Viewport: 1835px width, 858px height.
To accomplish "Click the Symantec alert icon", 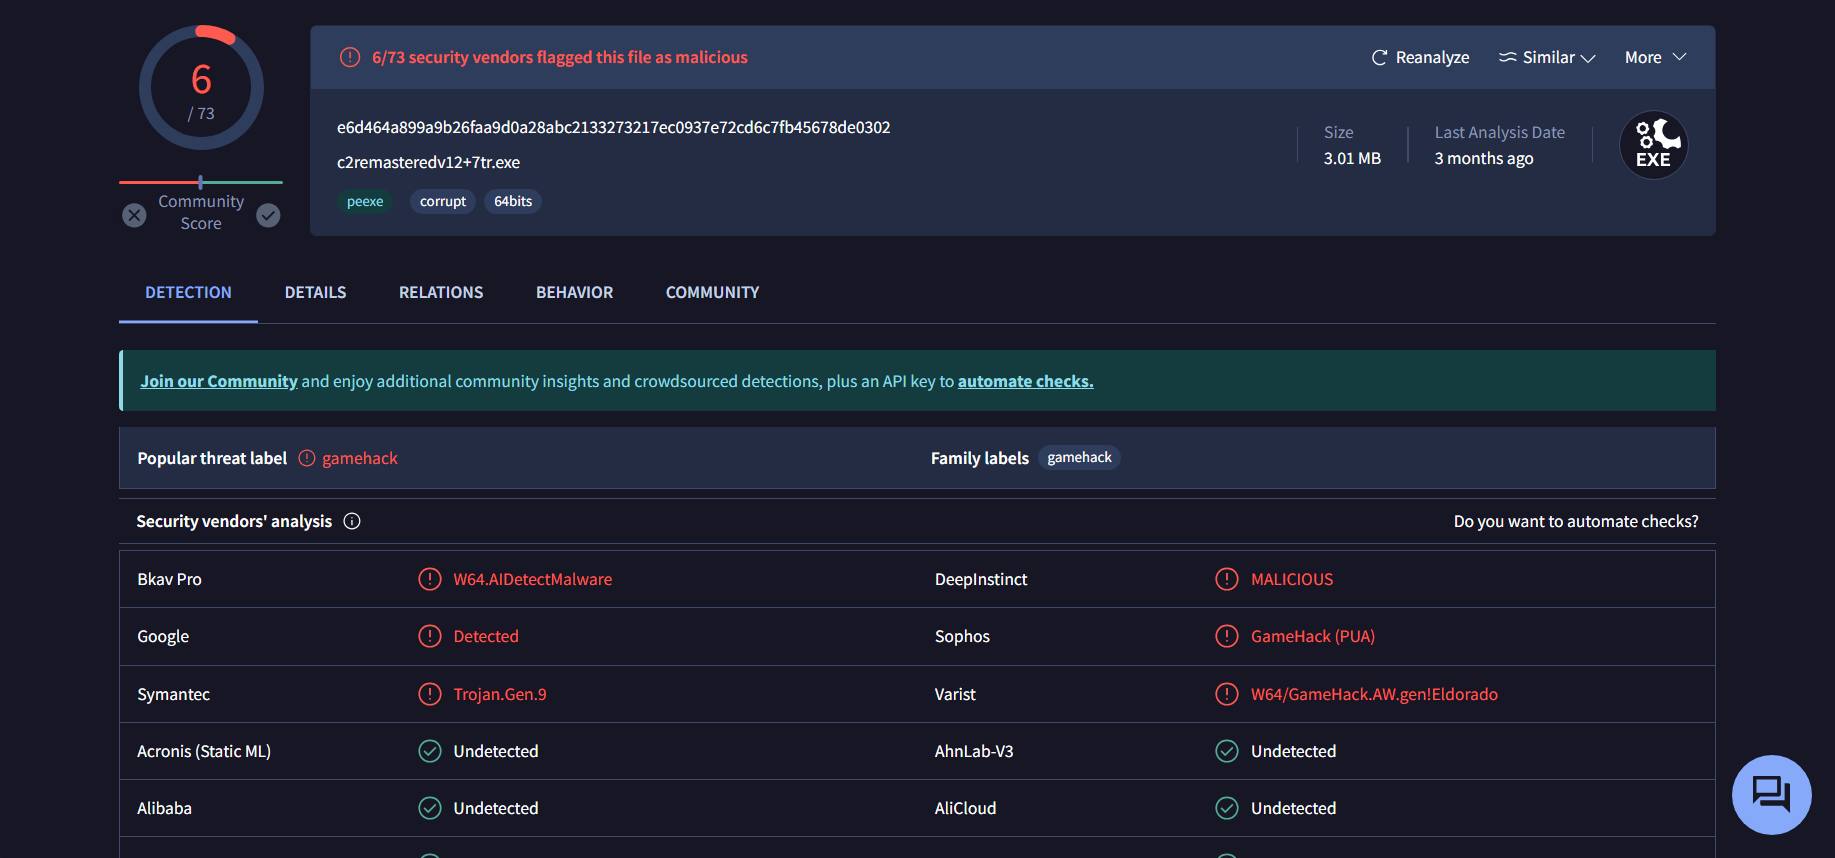I will point(430,694).
